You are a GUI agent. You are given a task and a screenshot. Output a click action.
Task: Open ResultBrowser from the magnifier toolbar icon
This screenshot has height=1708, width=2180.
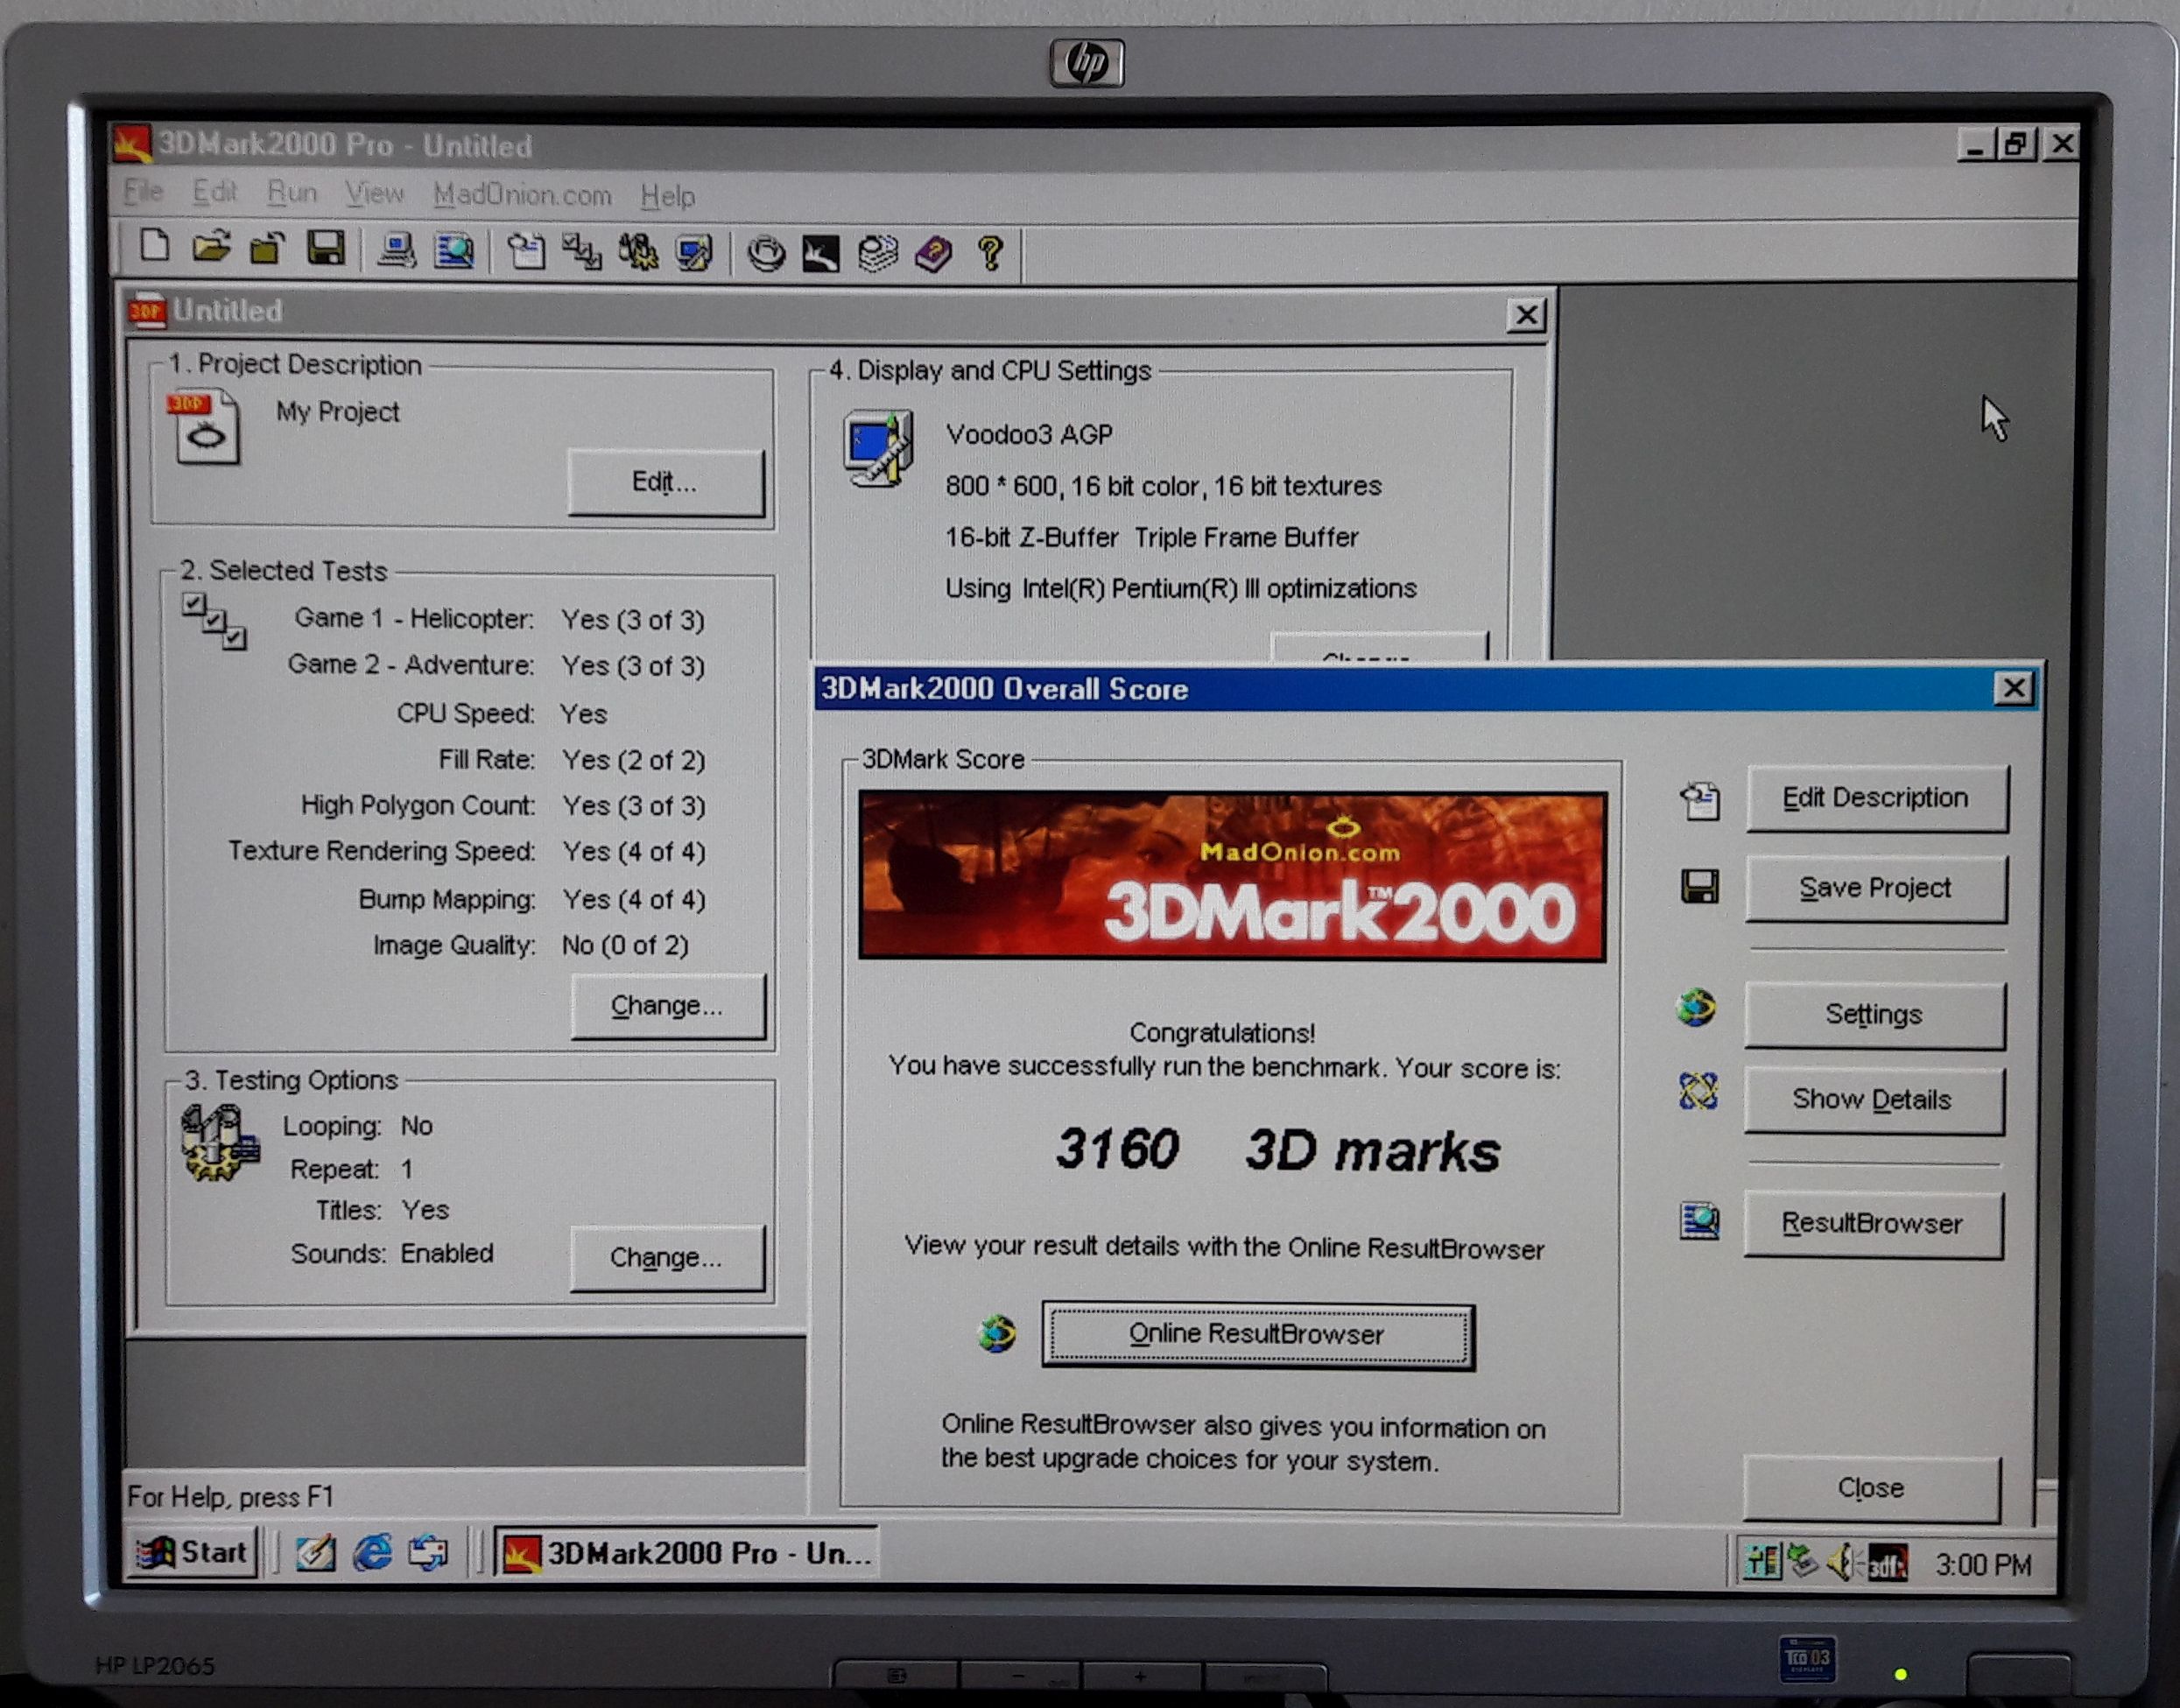pos(454,251)
